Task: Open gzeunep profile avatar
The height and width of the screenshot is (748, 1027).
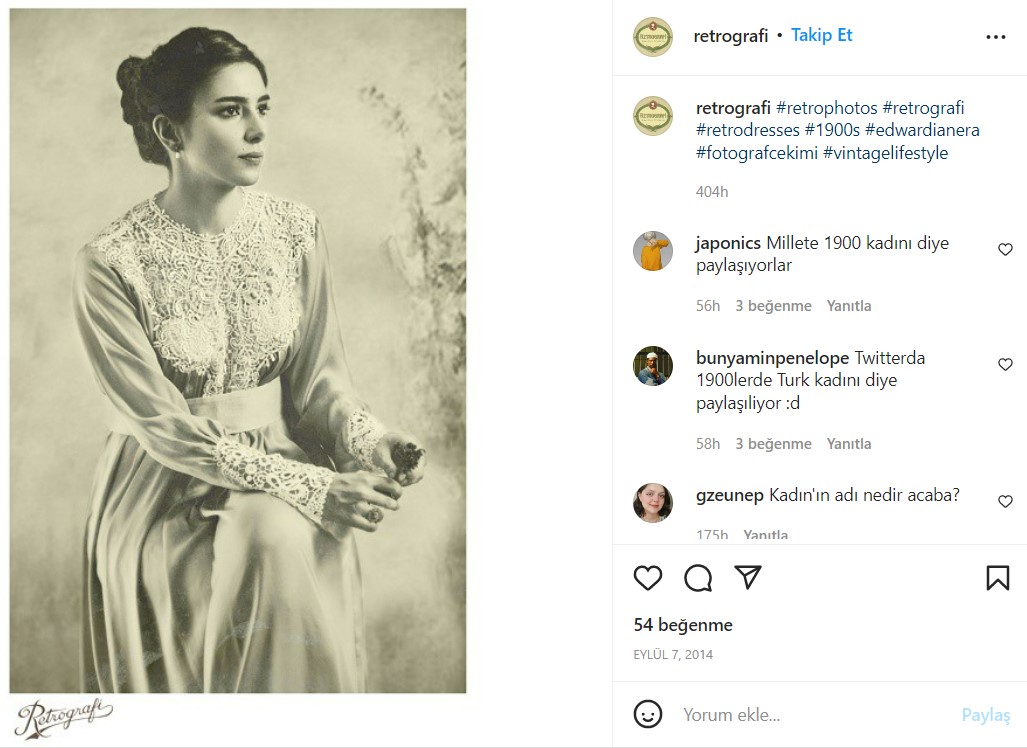Action: (653, 502)
